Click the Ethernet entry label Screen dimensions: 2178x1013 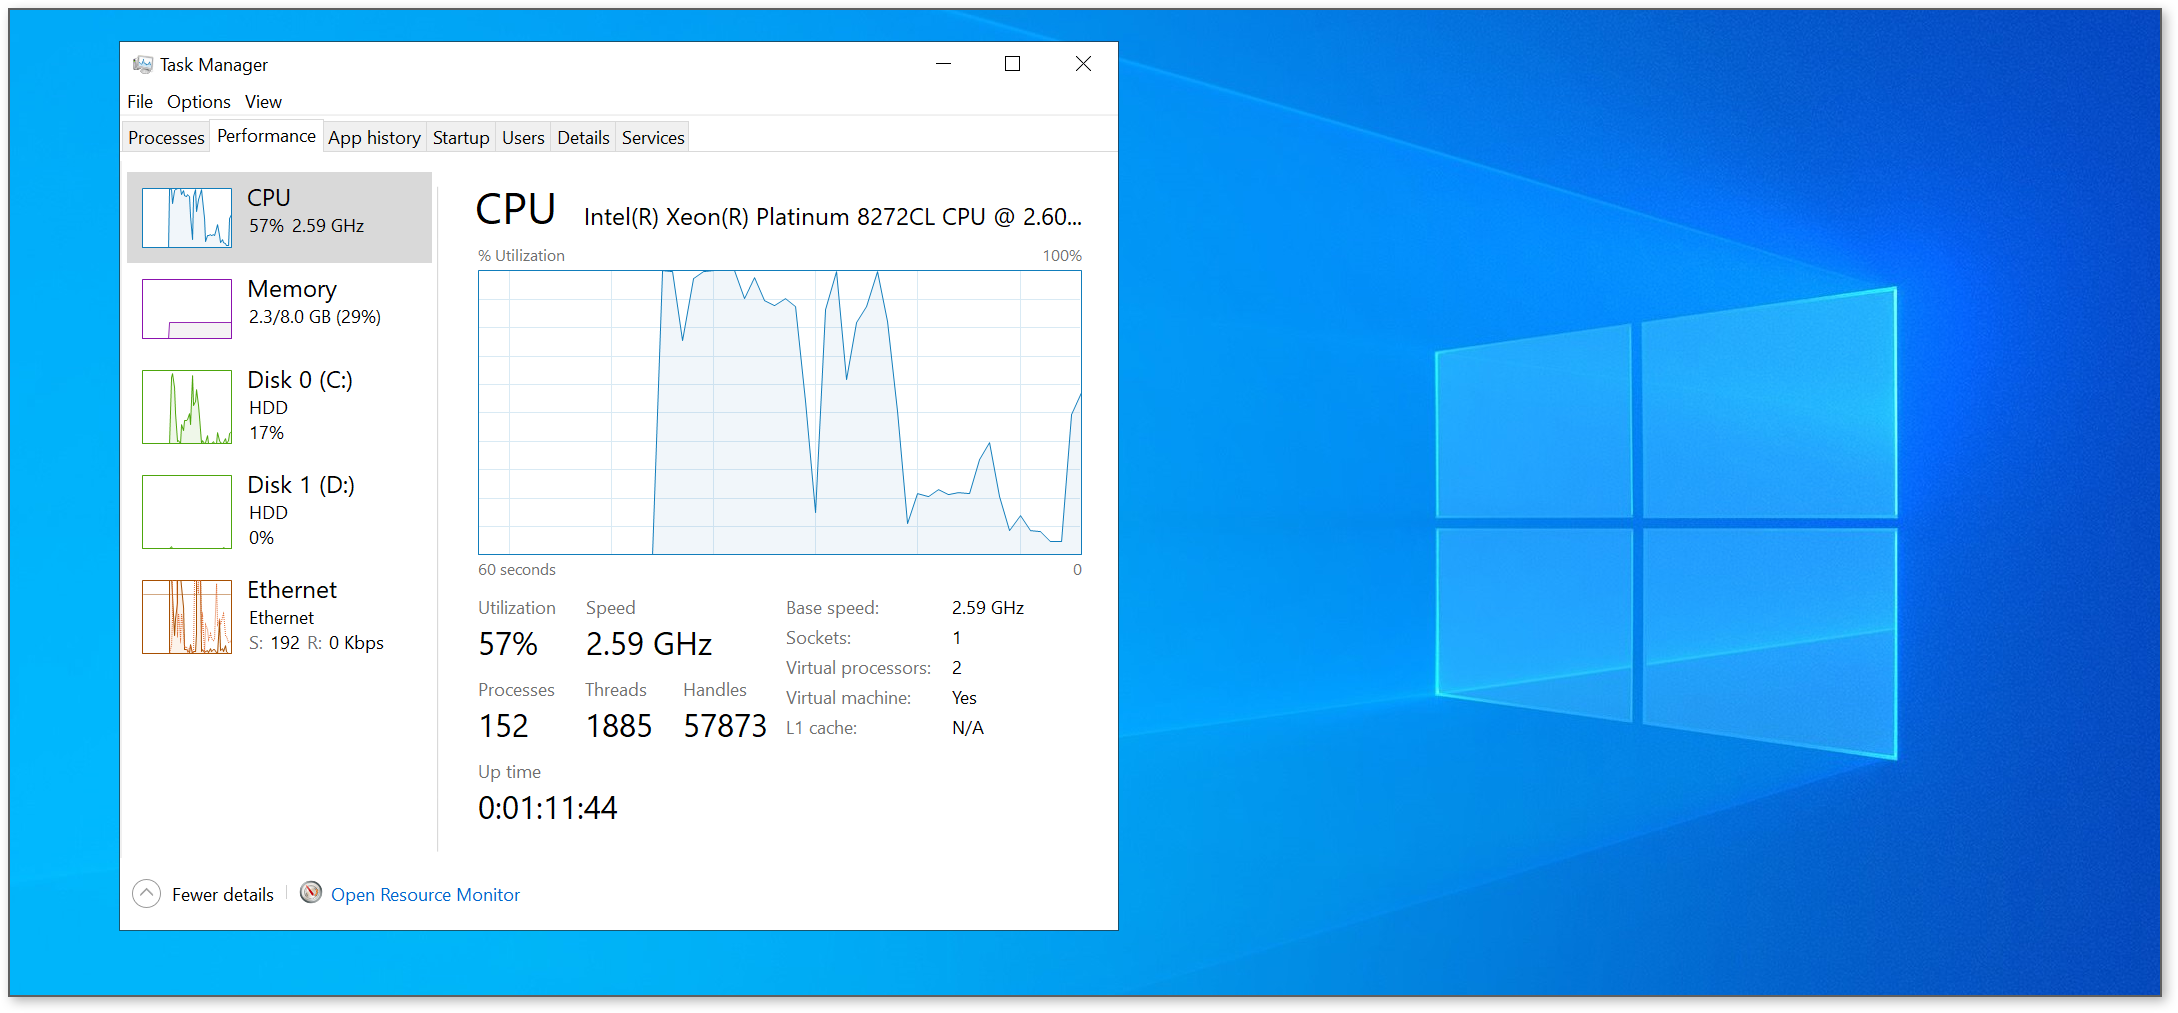coord(292,590)
